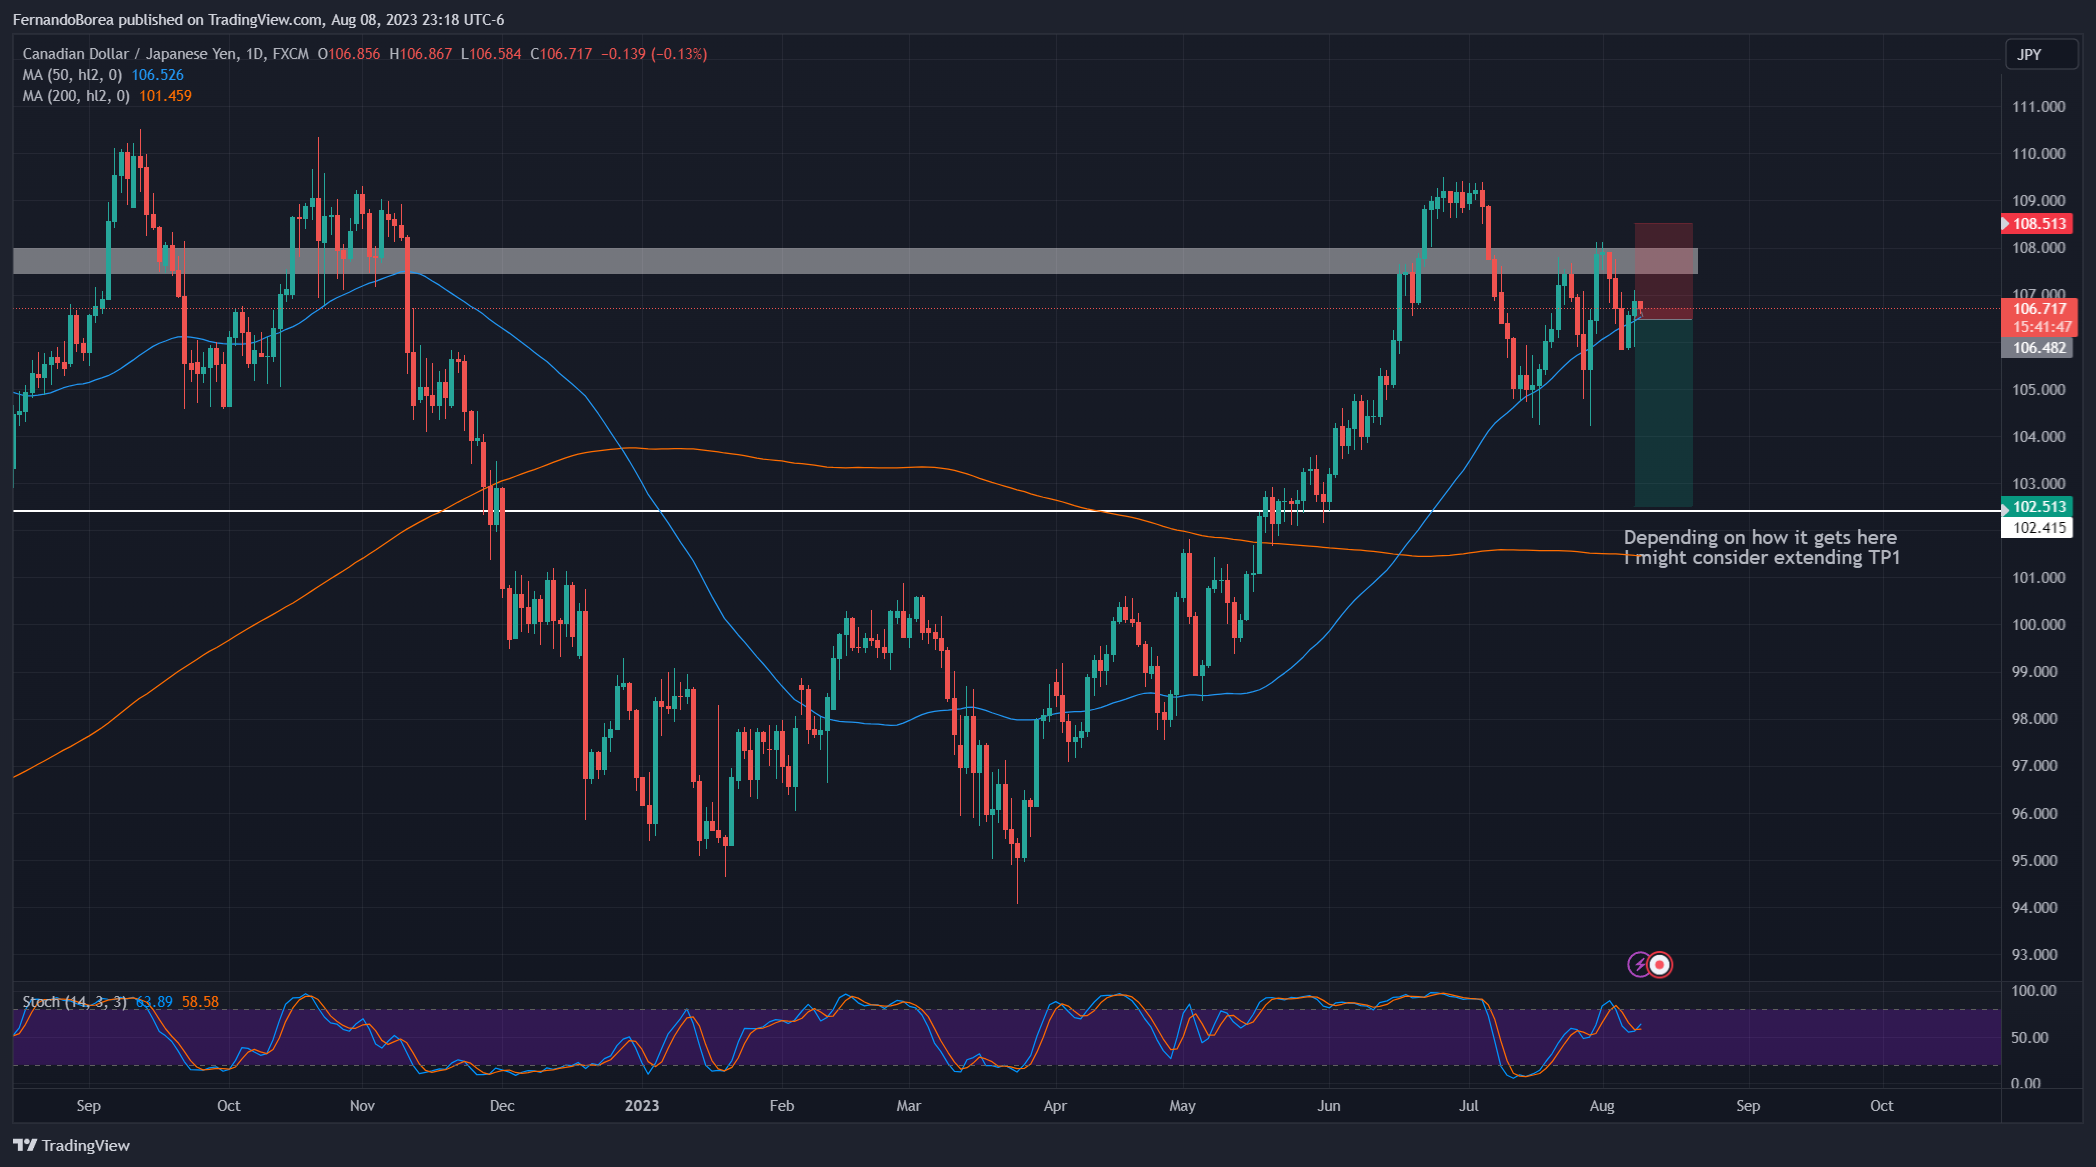This screenshot has width=2096, height=1167.
Task: Toggle visibility of the MA (200, hl2, 0) indicator
Action: 75,95
